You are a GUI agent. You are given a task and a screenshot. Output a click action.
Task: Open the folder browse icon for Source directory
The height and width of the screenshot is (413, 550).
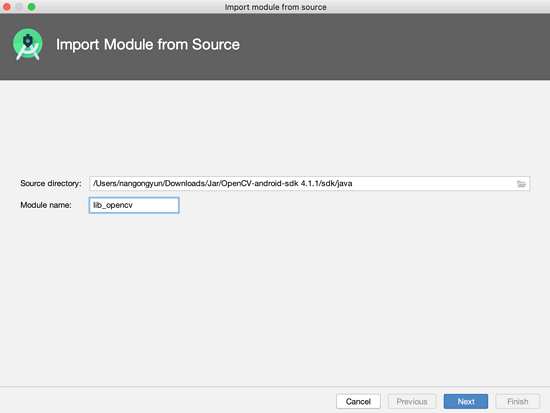point(521,184)
